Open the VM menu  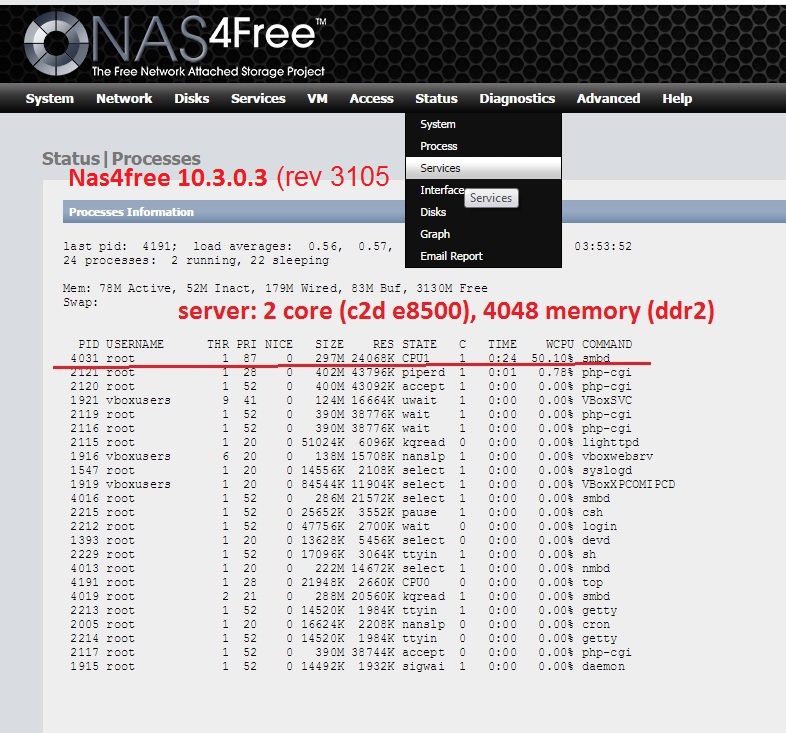[x=317, y=98]
